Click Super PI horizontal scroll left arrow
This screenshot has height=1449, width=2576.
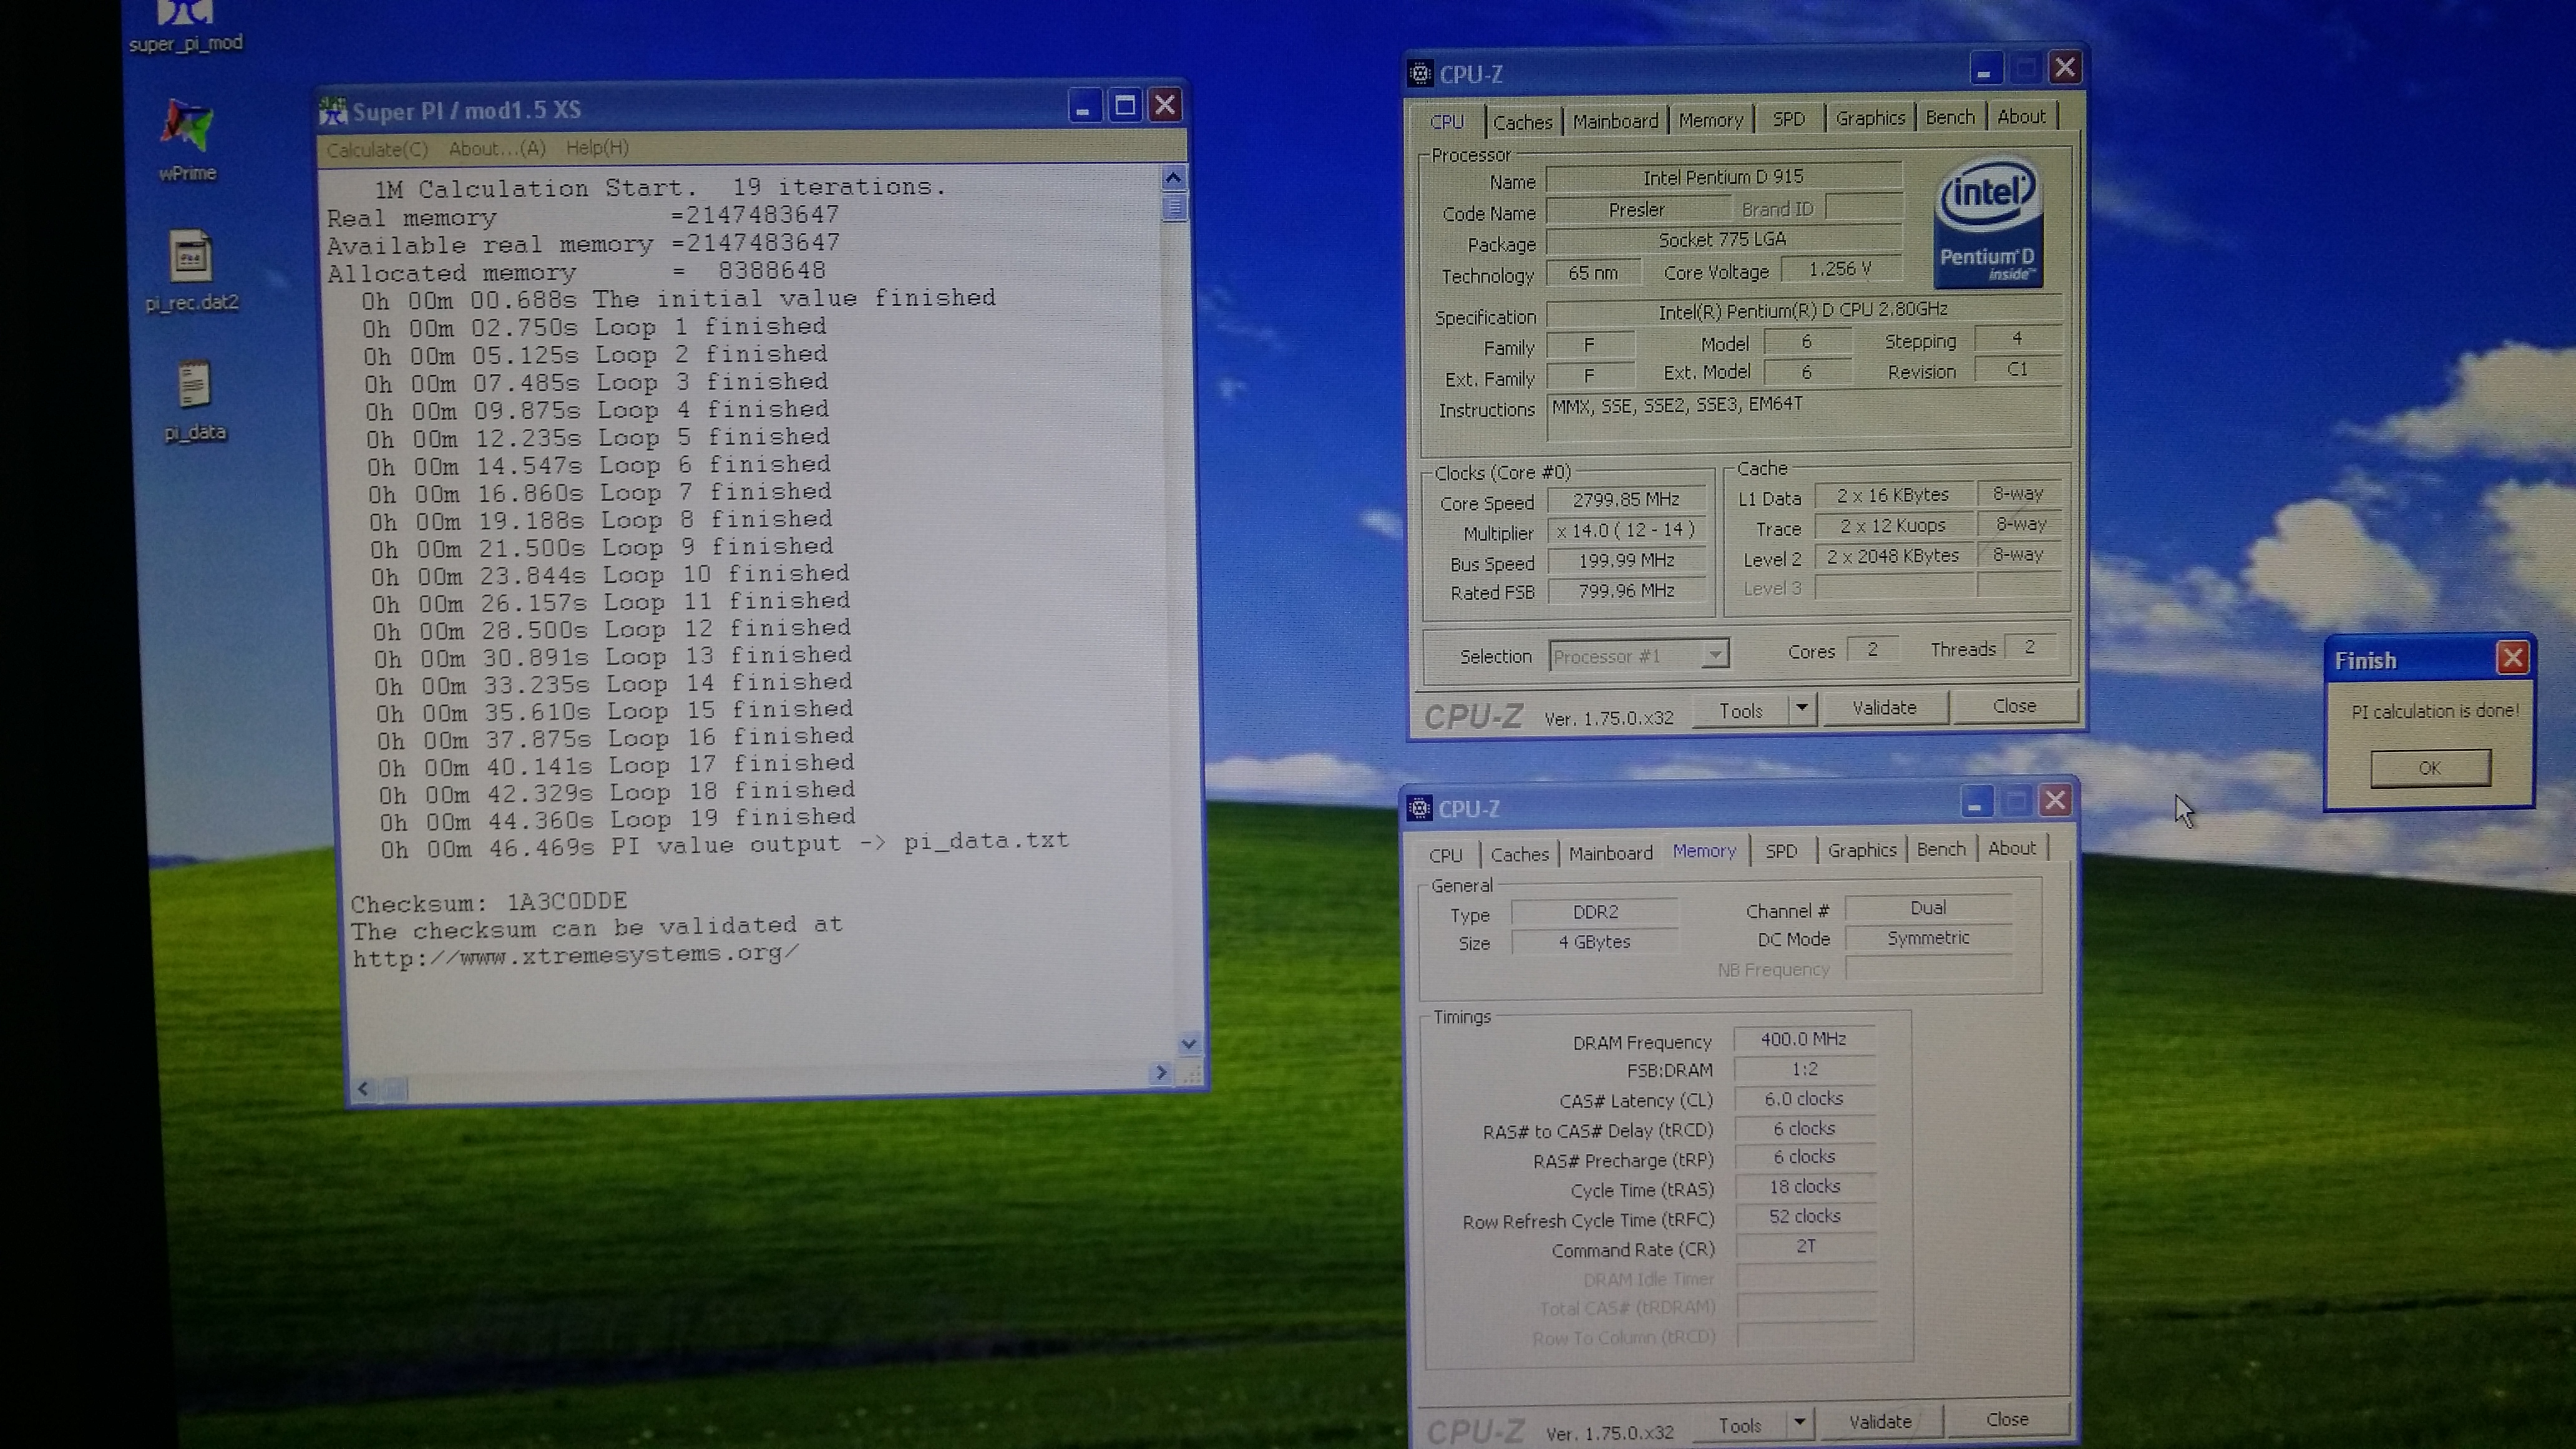tap(363, 1089)
